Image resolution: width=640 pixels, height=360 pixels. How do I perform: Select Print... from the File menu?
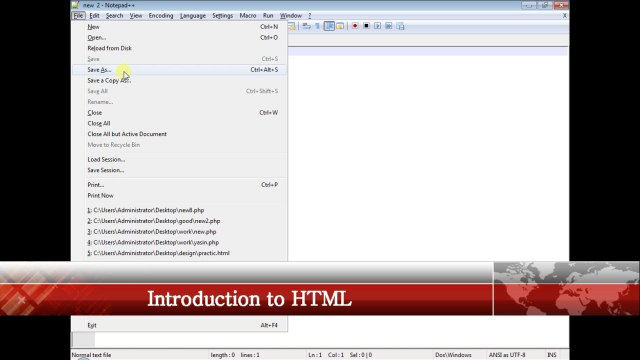point(180,185)
